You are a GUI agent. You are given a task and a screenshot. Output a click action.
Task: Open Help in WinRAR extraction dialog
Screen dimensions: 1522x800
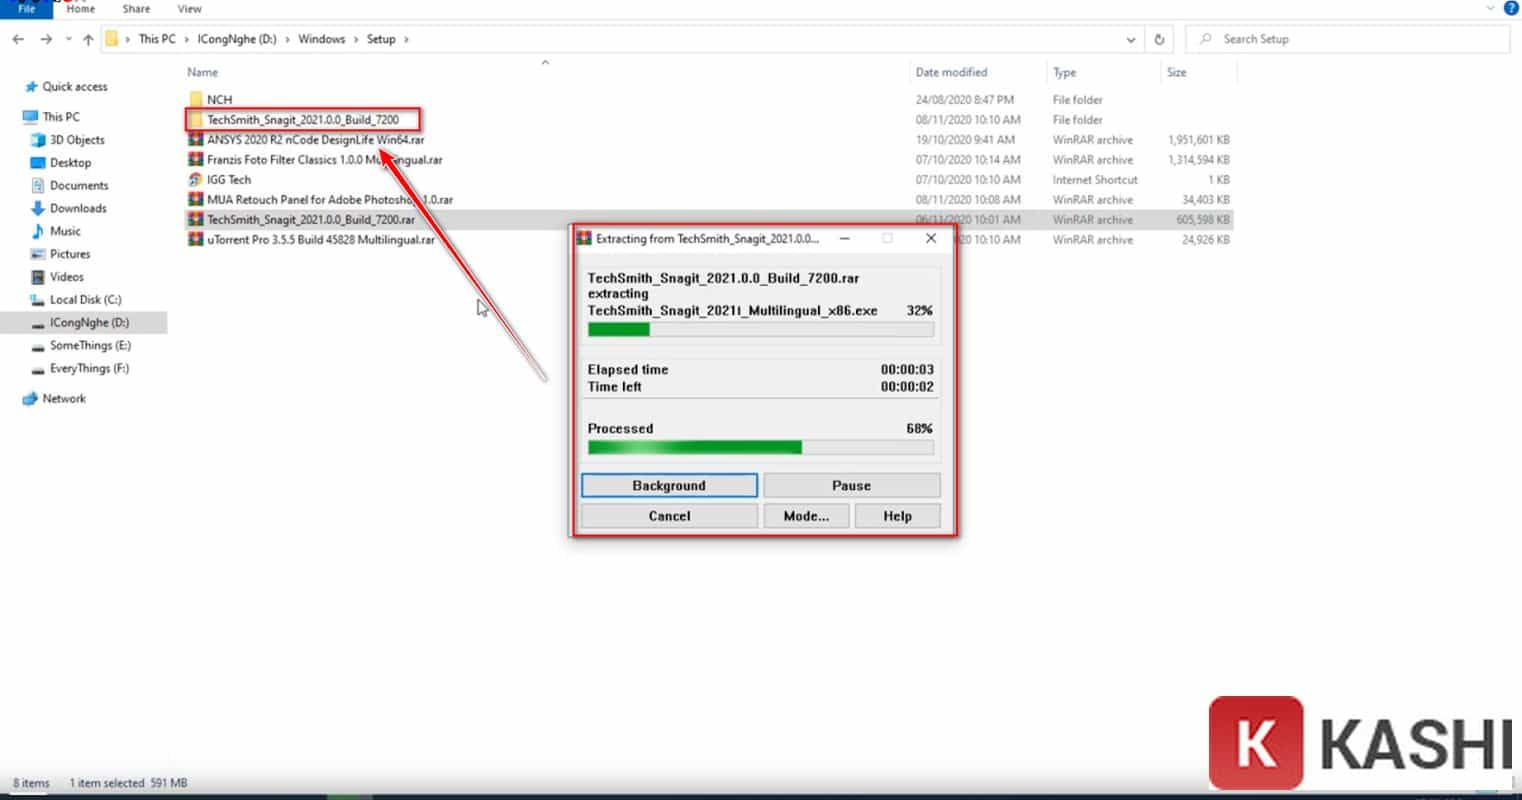[x=897, y=516]
